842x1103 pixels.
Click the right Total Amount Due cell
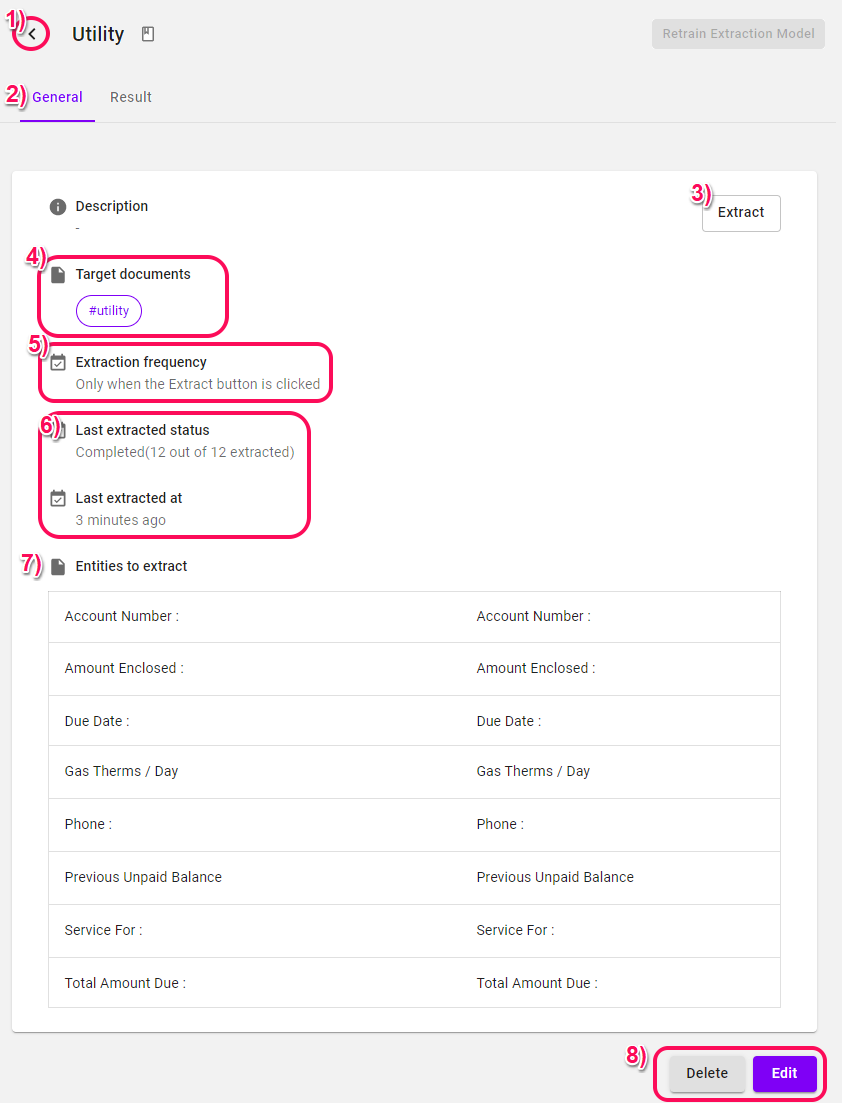[620, 983]
